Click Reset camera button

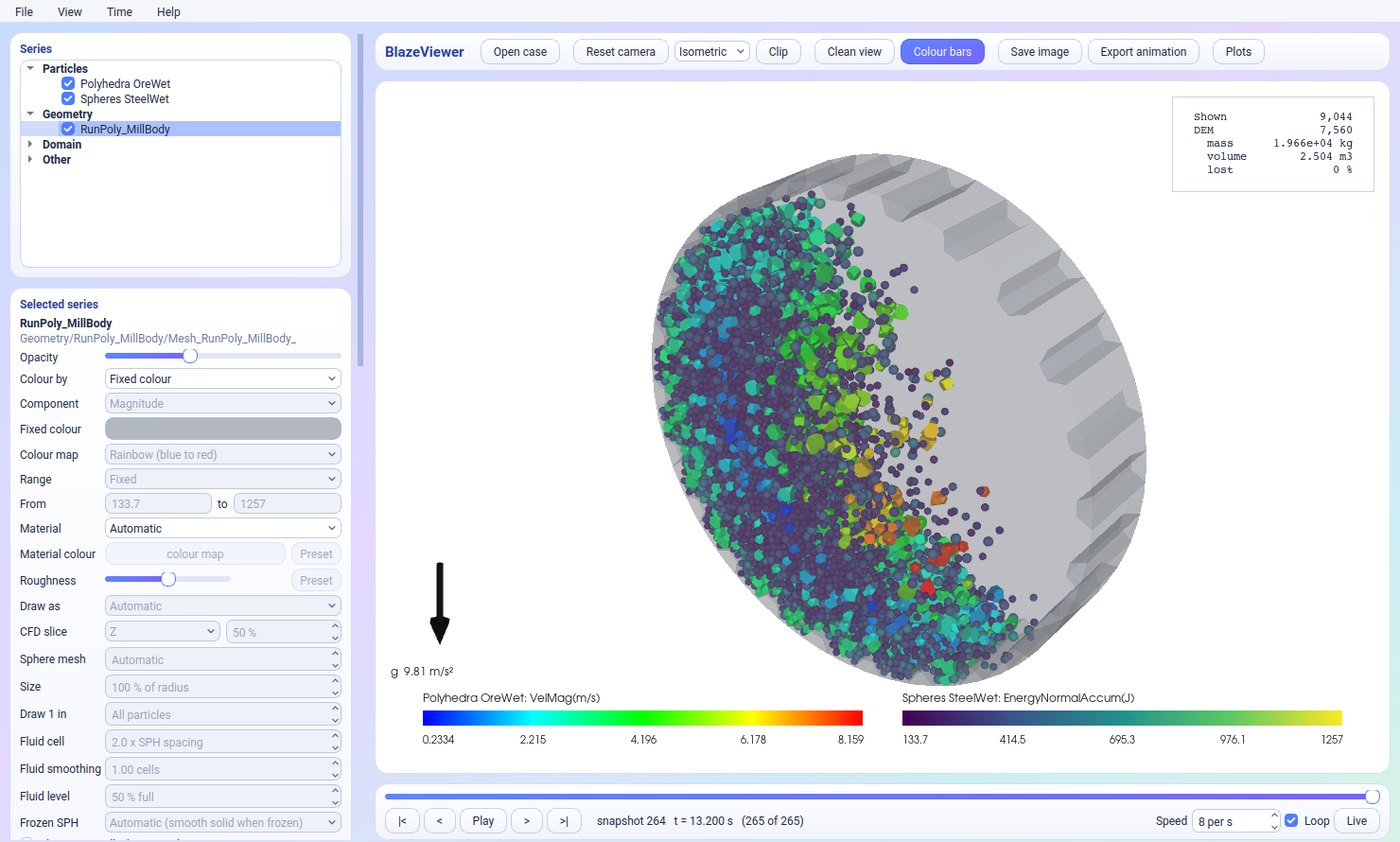click(620, 52)
